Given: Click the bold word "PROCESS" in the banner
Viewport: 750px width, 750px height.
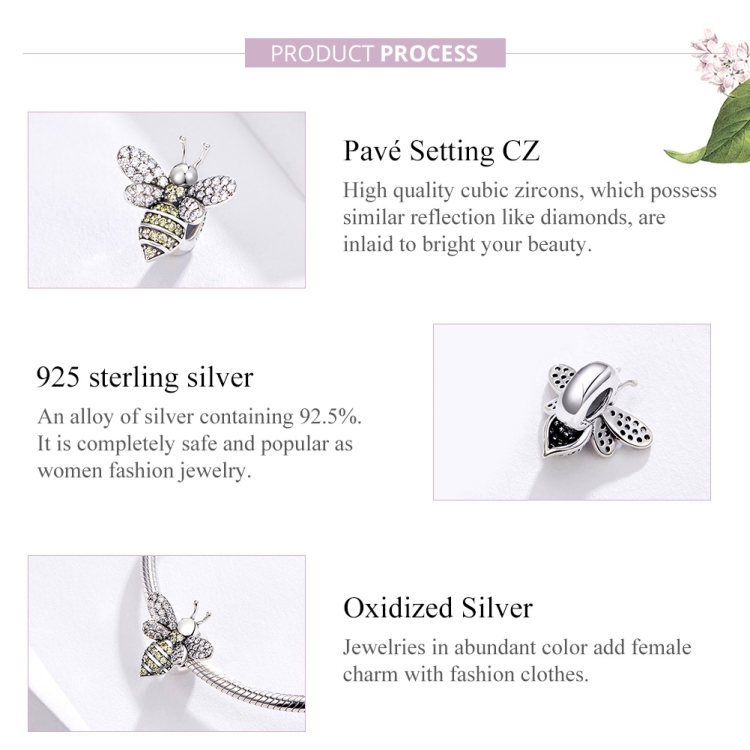Looking at the screenshot, I should (x=428, y=53).
